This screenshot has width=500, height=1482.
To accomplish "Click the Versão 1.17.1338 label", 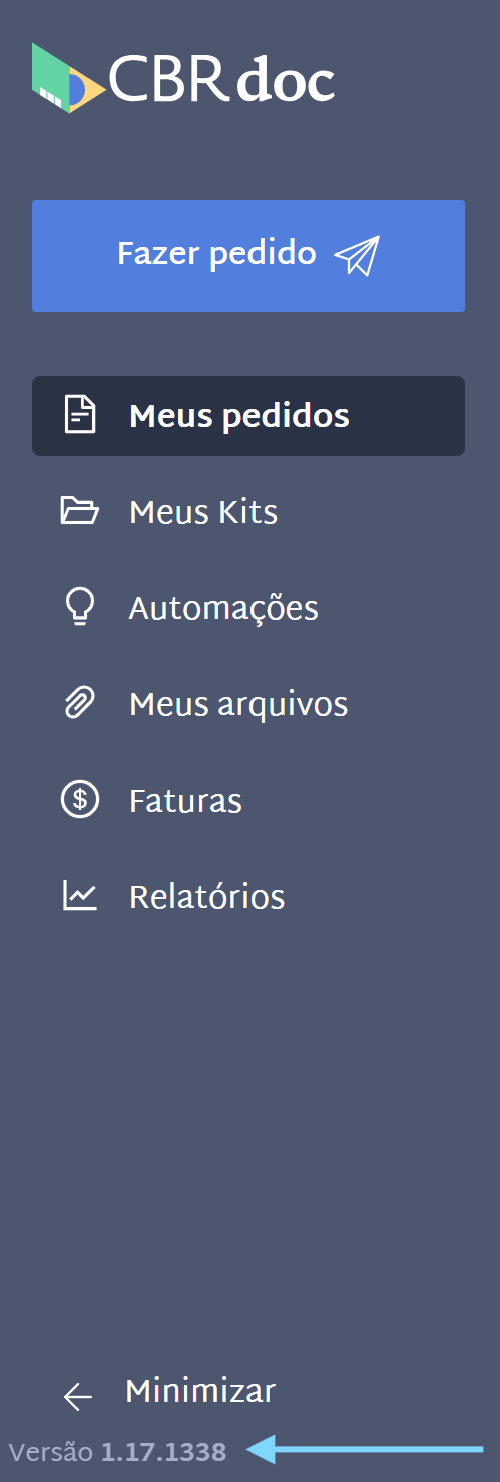I will 117,1451.
